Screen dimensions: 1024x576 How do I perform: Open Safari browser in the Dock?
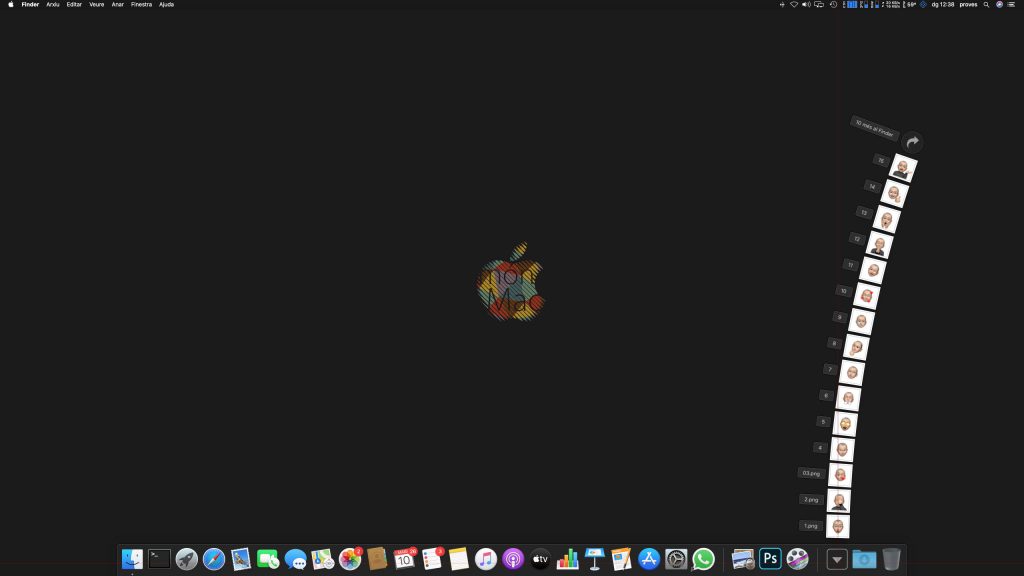tap(213, 559)
